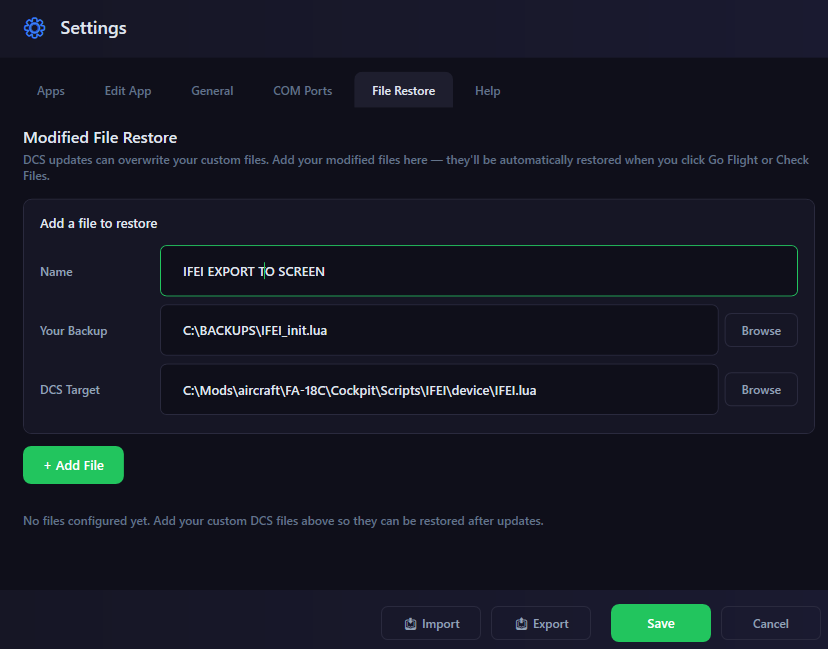Open the COM Ports tab
This screenshot has height=649, width=828.
click(x=302, y=90)
